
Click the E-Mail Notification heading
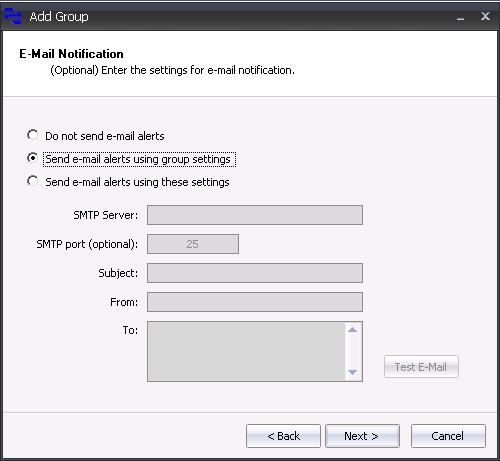[71, 54]
